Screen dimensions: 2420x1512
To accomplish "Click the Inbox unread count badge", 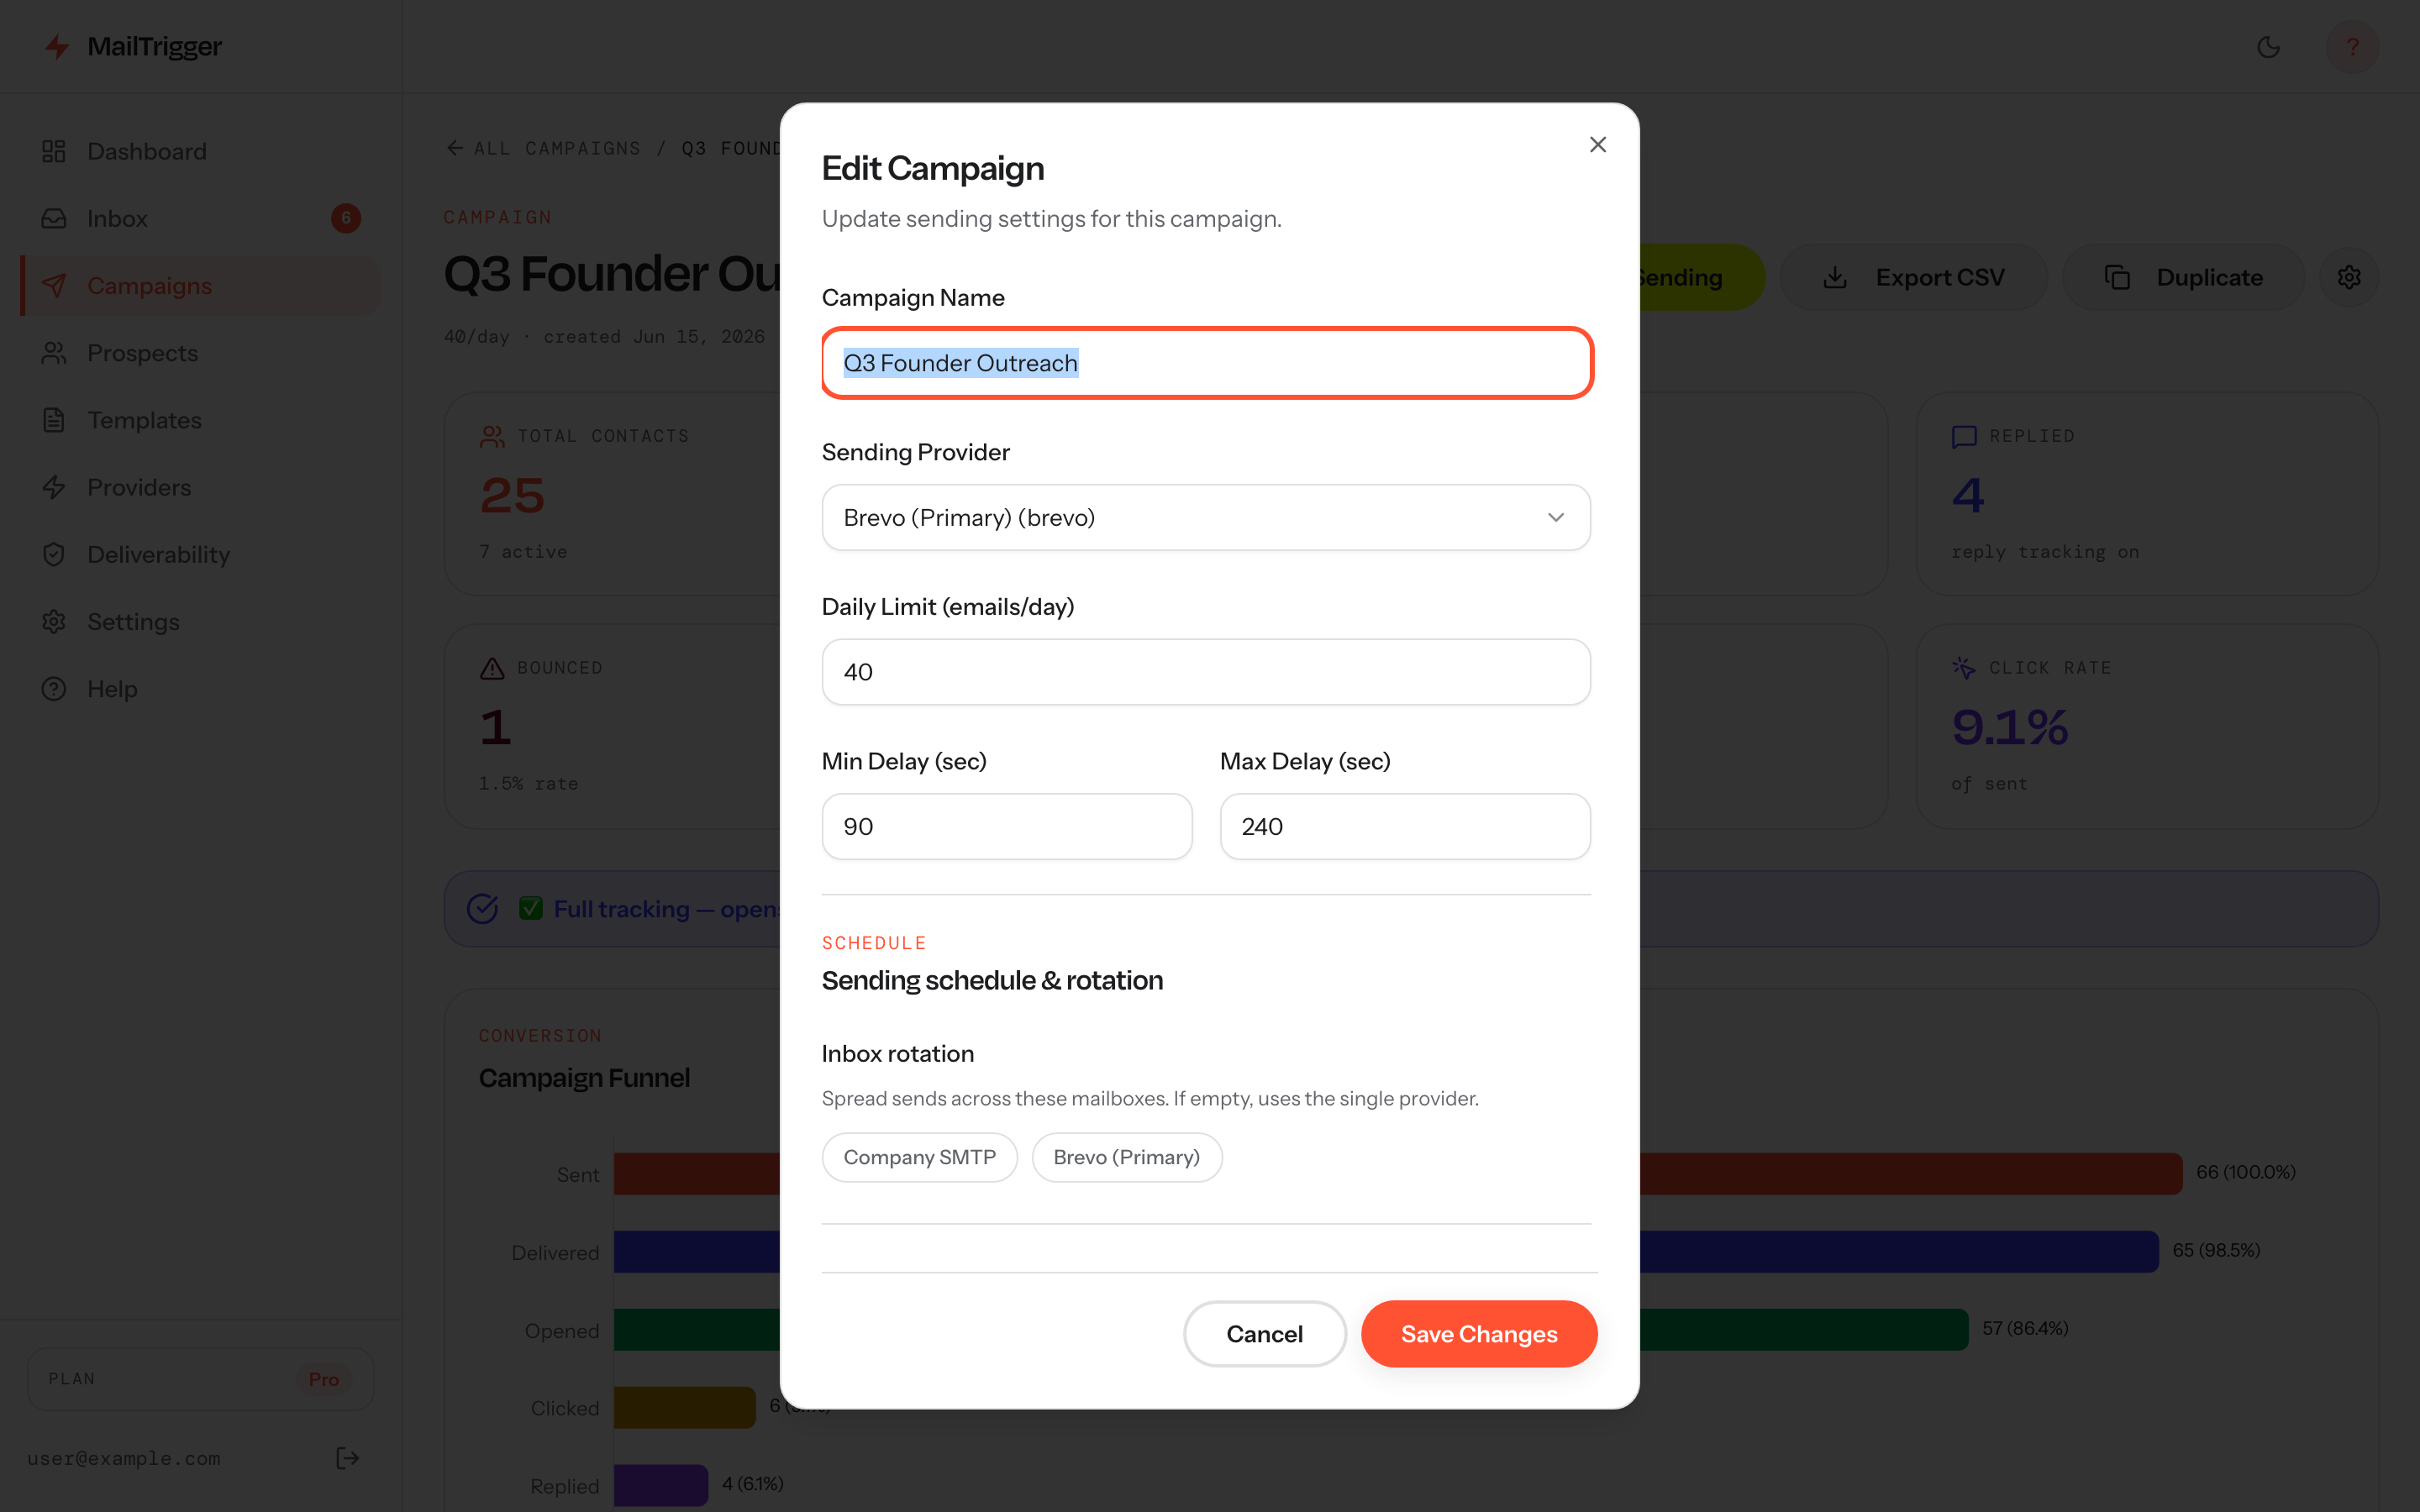I will point(345,218).
